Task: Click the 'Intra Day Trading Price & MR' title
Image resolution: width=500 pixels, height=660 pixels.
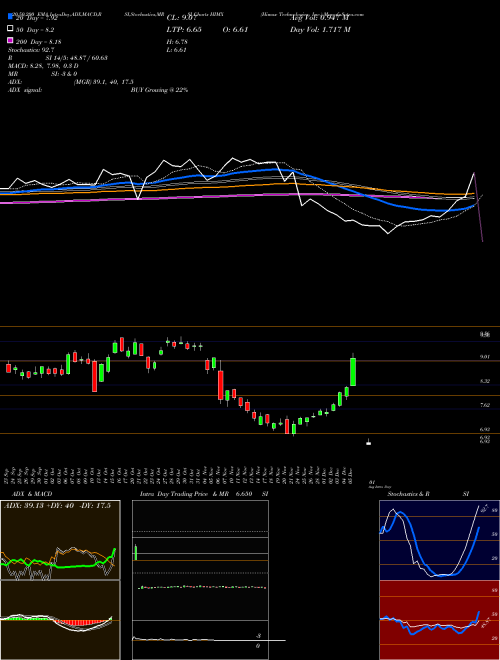Action: click(185, 494)
